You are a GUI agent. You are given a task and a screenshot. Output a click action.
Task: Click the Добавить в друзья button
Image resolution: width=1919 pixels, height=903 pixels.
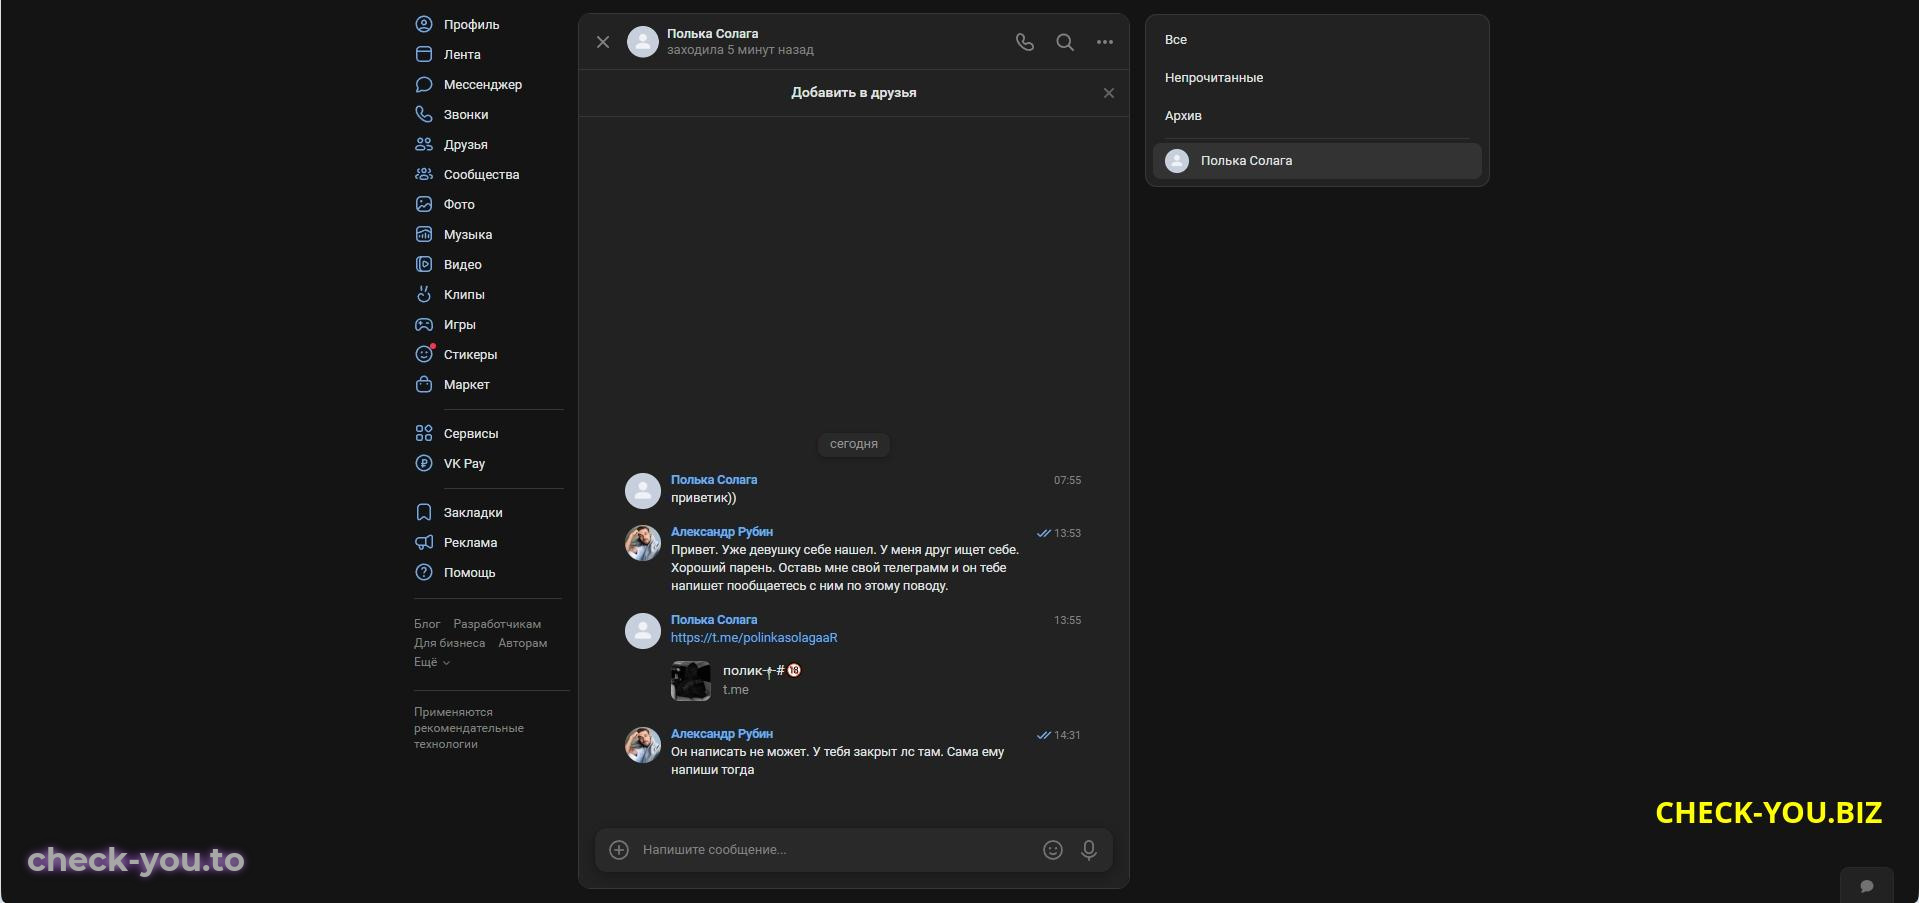point(854,92)
